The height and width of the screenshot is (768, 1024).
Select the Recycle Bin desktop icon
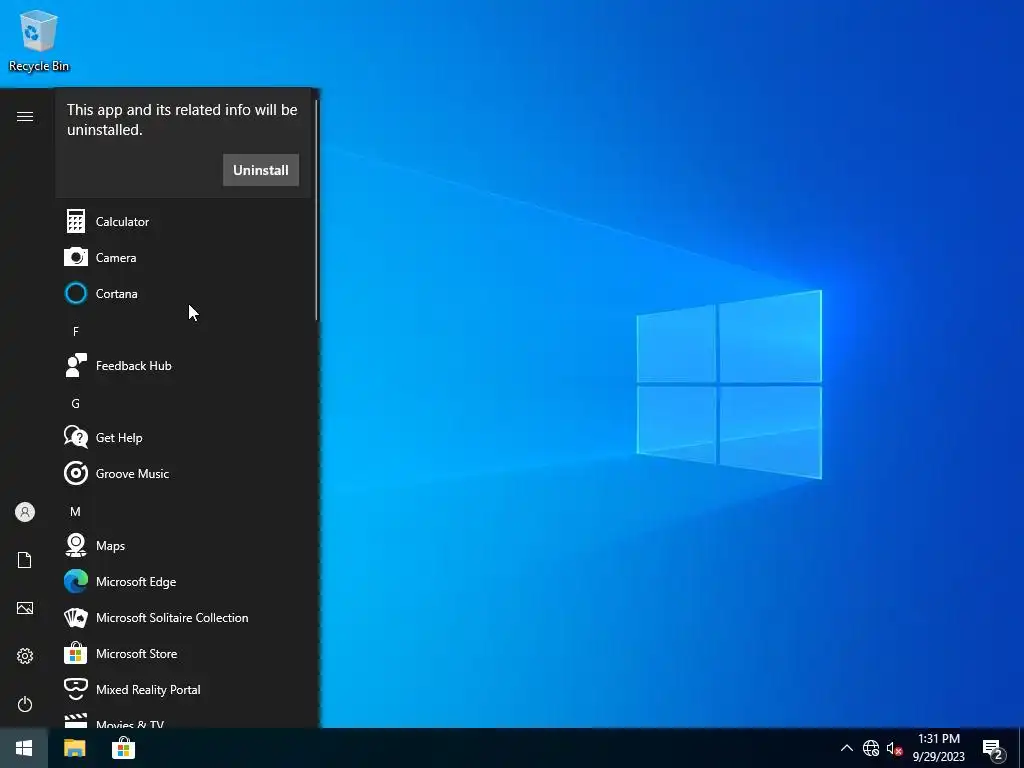point(39,40)
